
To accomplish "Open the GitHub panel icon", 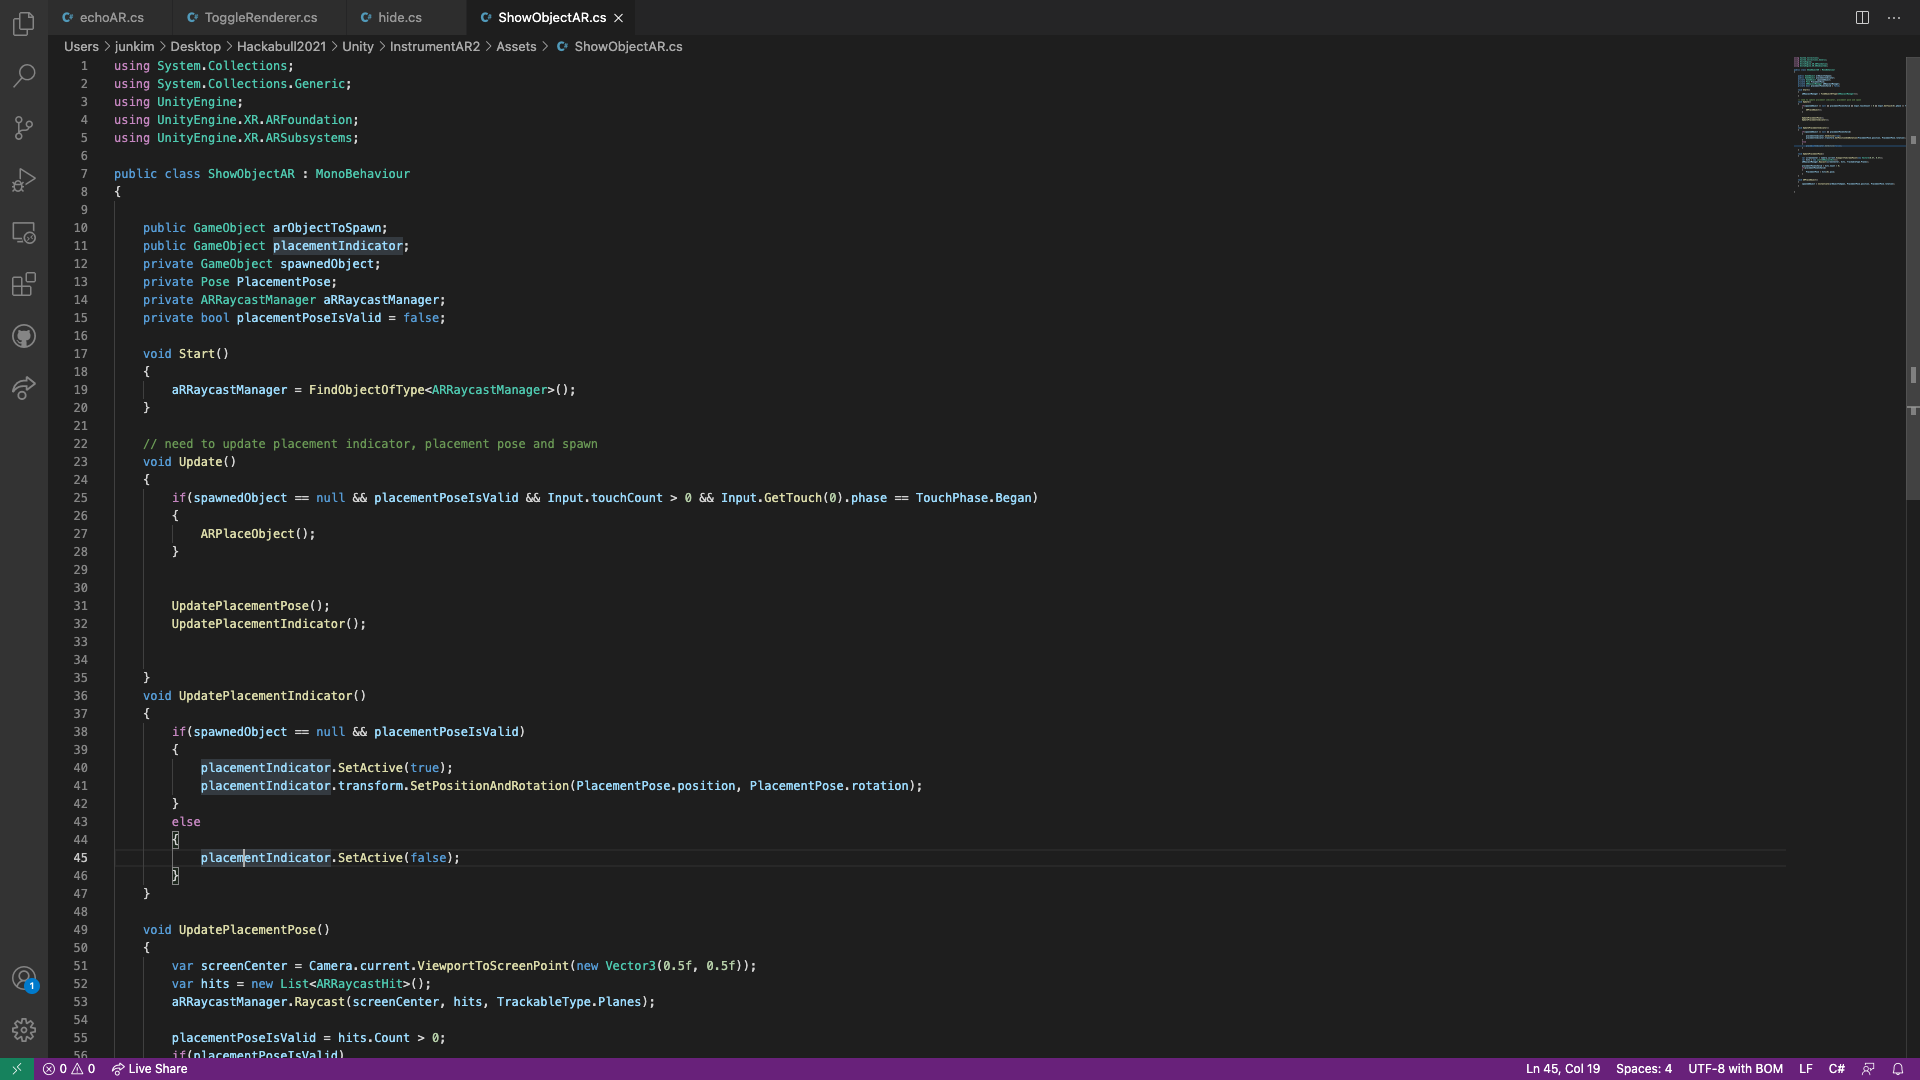I will (x=24, y=337).
